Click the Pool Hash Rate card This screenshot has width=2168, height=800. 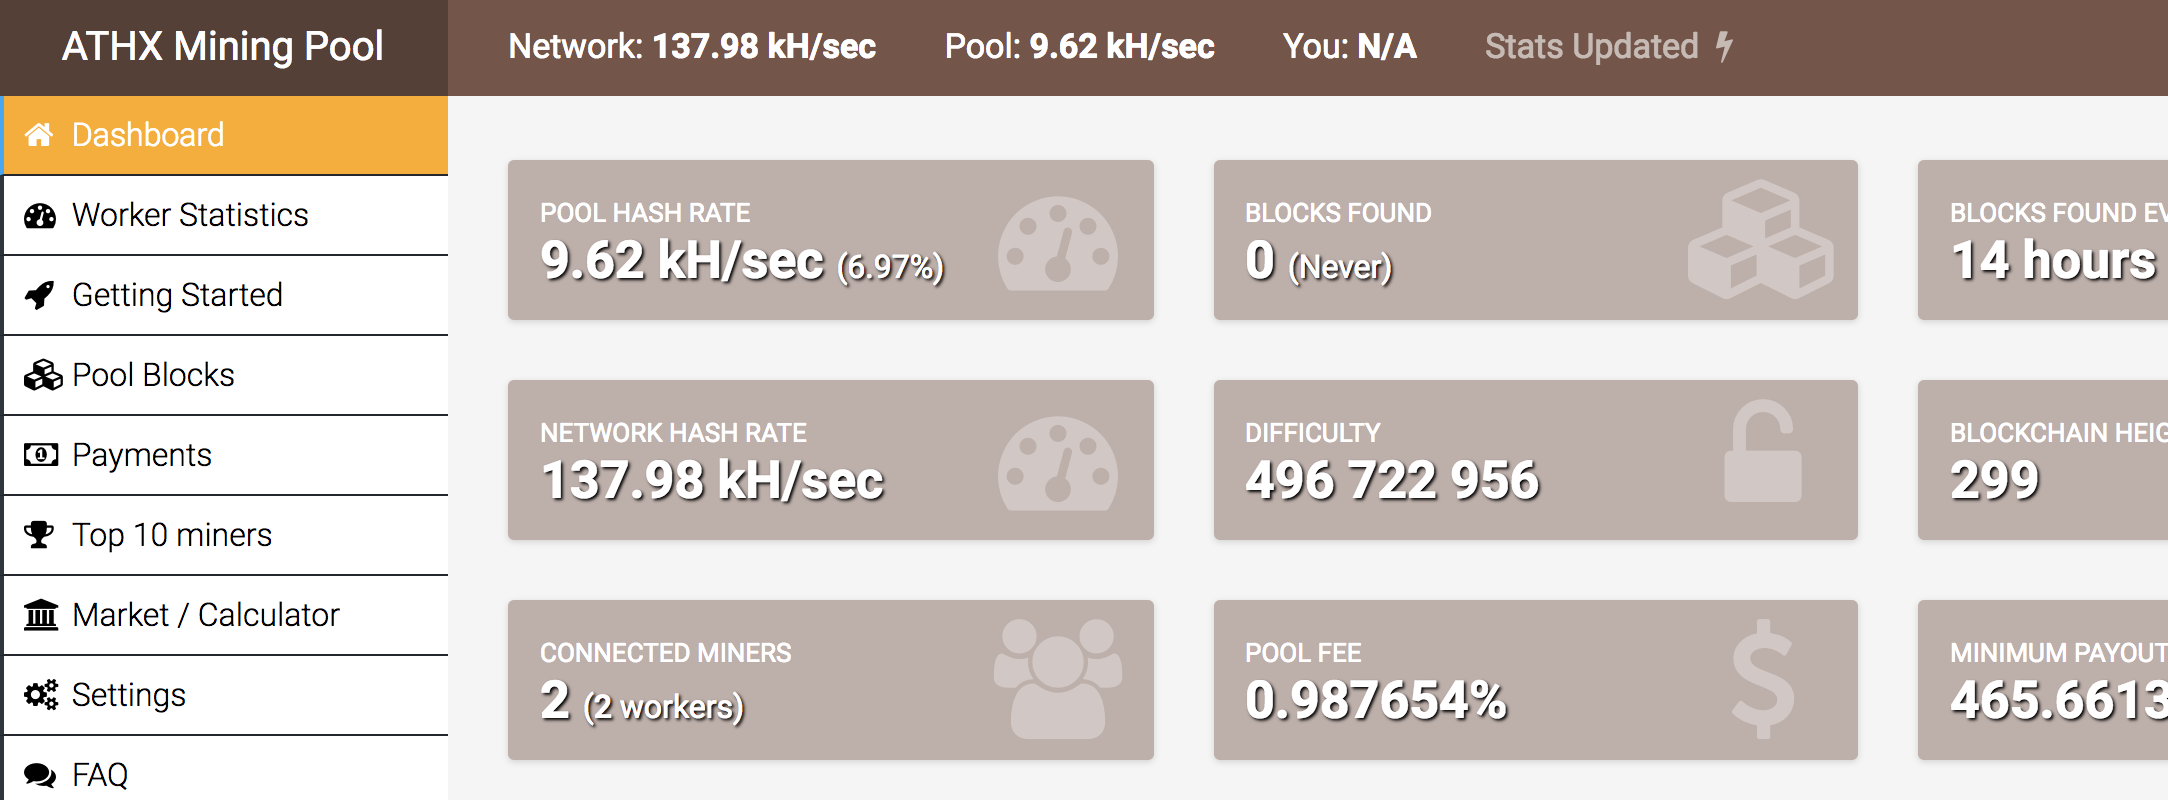(830, 240)
